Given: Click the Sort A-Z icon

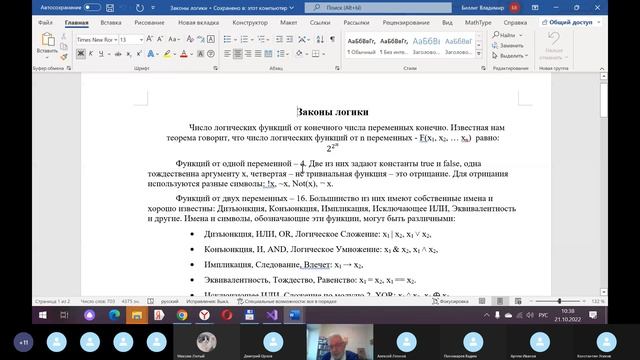Looking at the screenshot, I should (x=320, y=39).
